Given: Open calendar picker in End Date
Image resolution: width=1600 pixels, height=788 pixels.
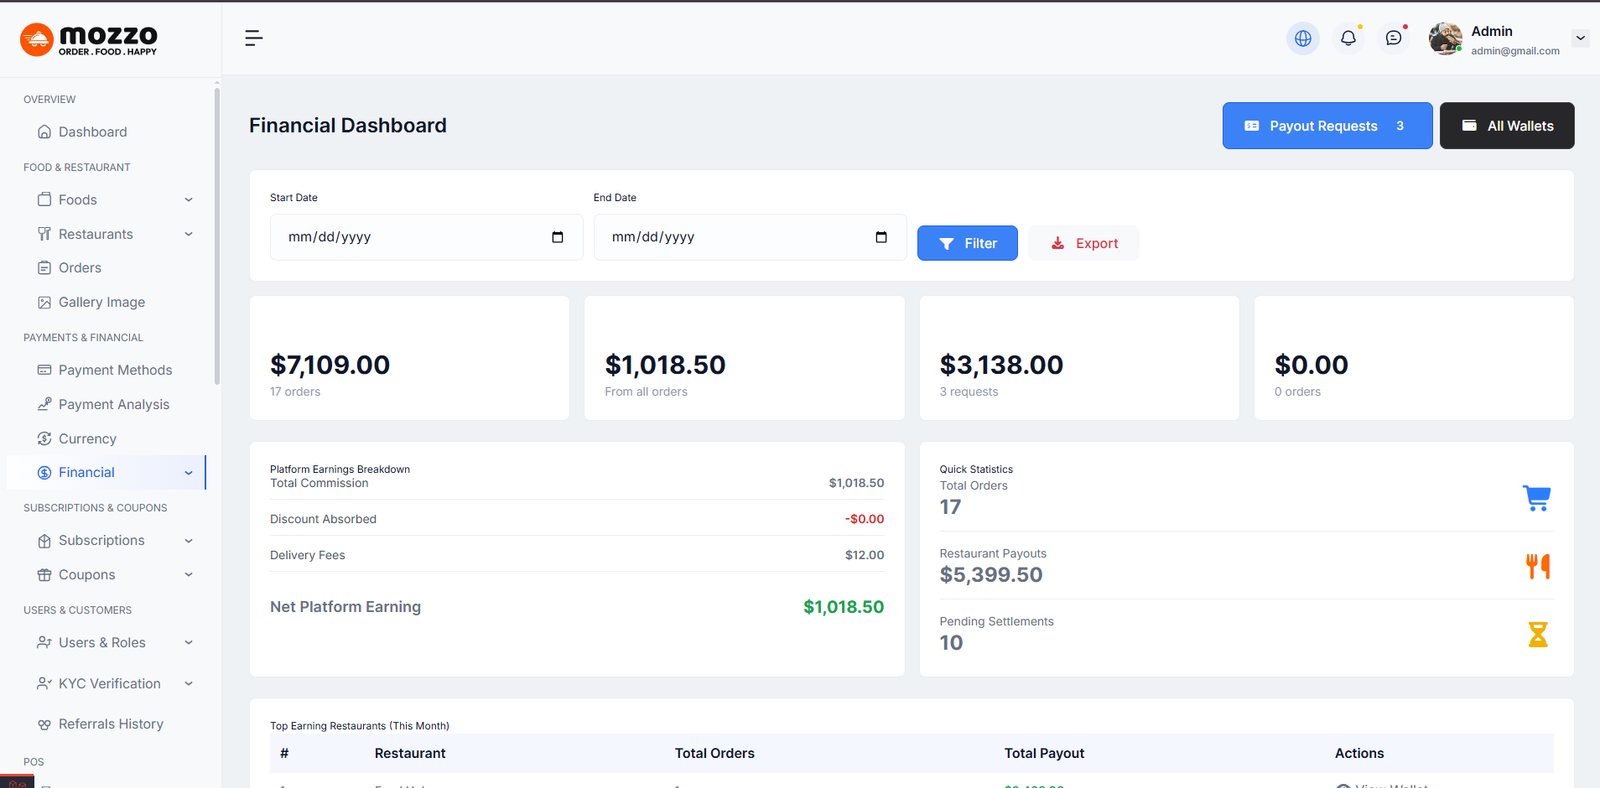Looking at the screenshot, I should [881, 237].
